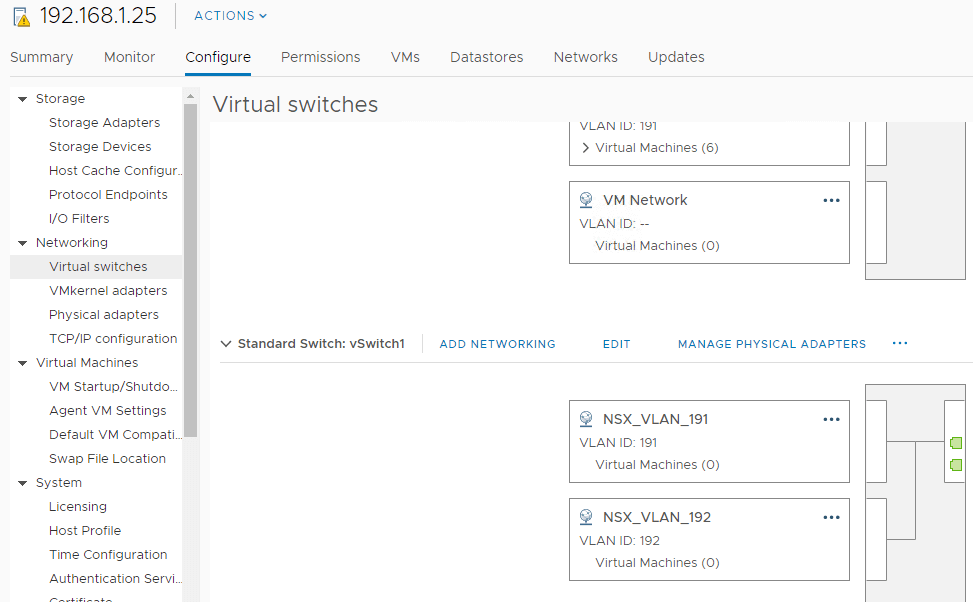Click the VM Network port group icon

[586, 200]
